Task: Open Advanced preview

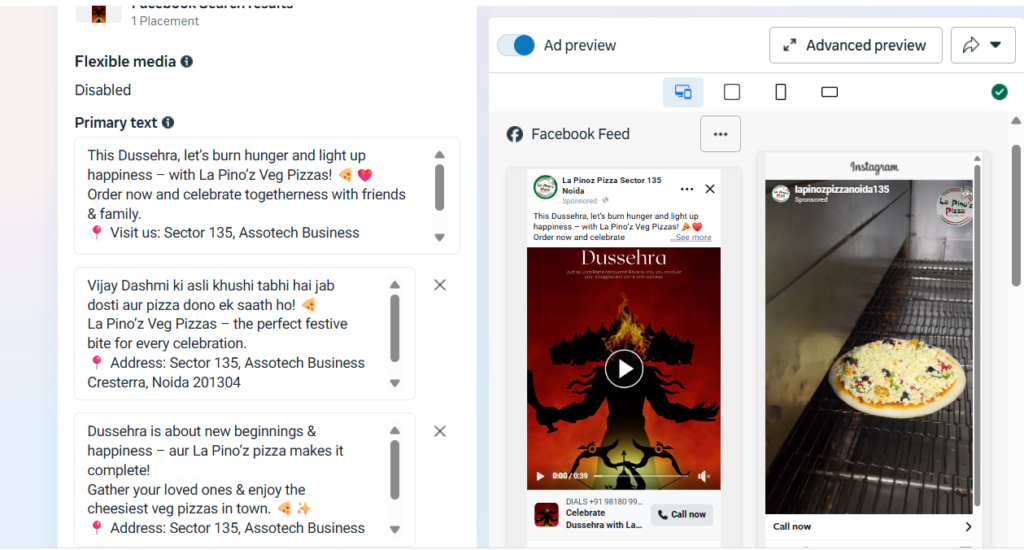Action: tap(855, 45)
